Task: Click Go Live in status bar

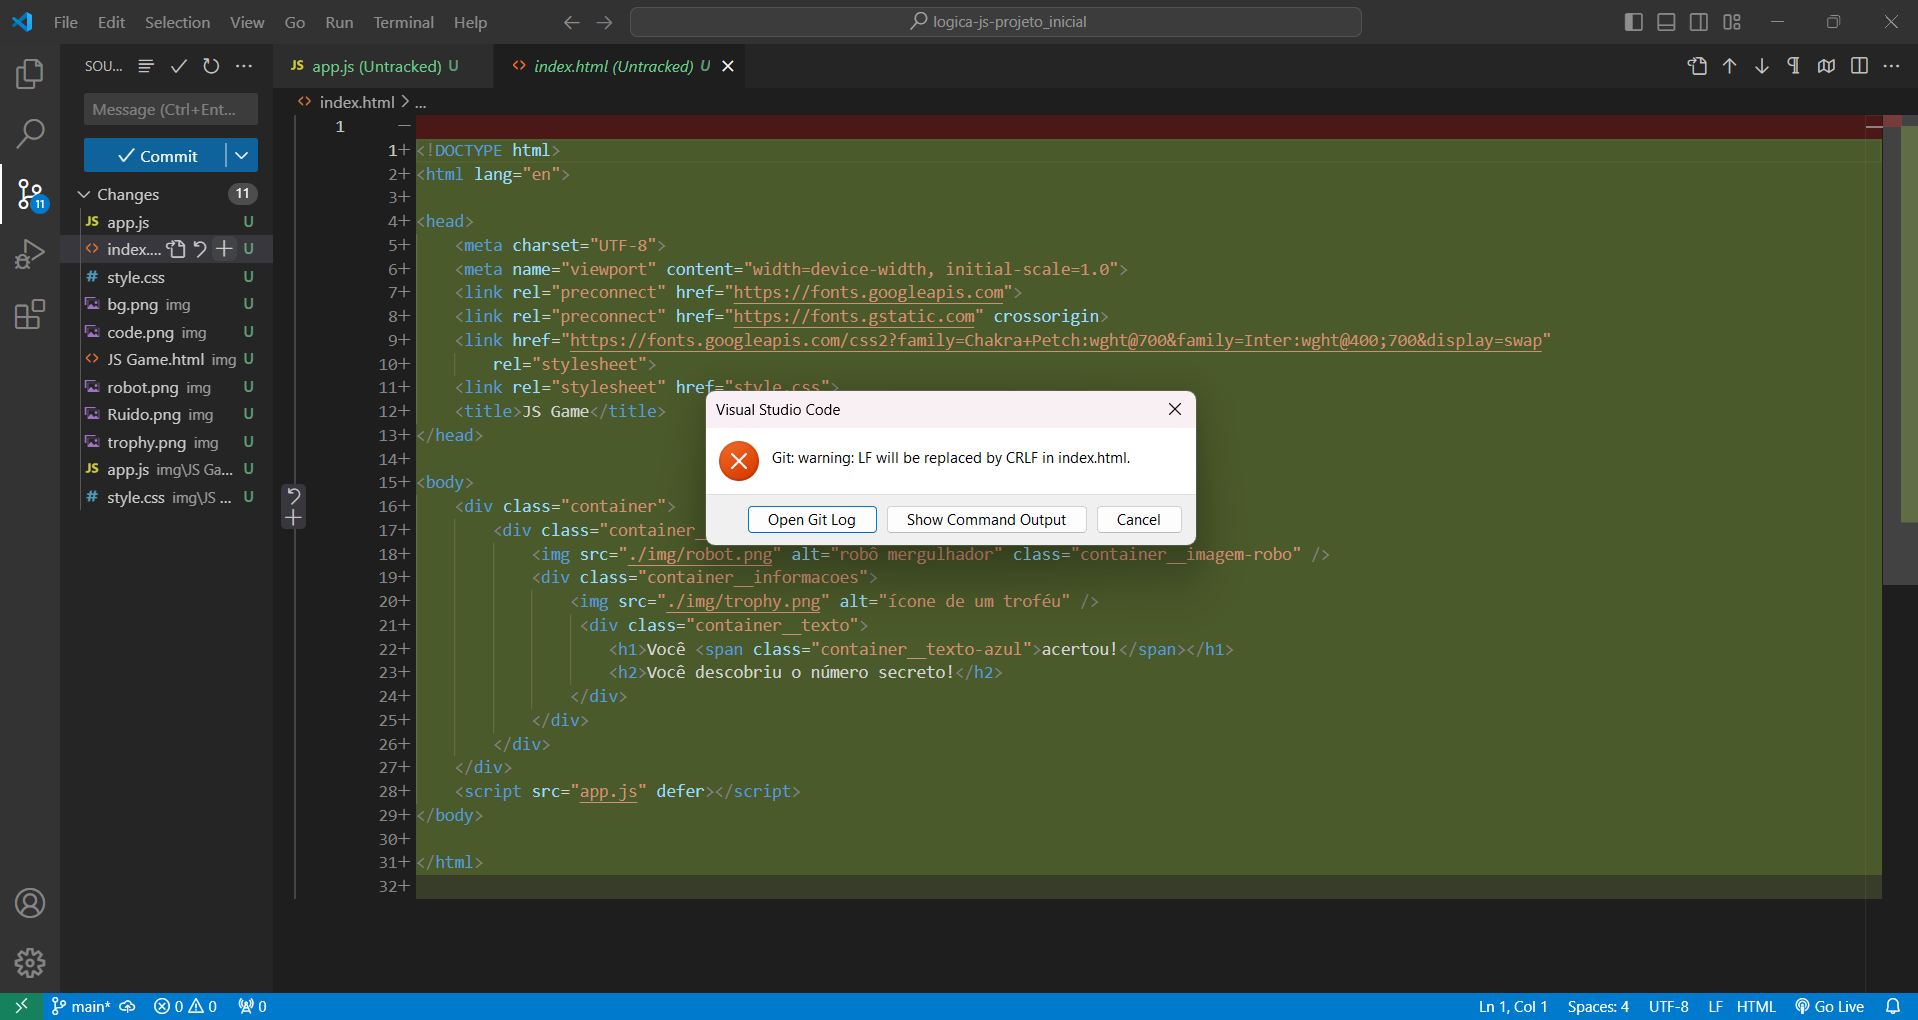Action: (x=1829, y=1006)
